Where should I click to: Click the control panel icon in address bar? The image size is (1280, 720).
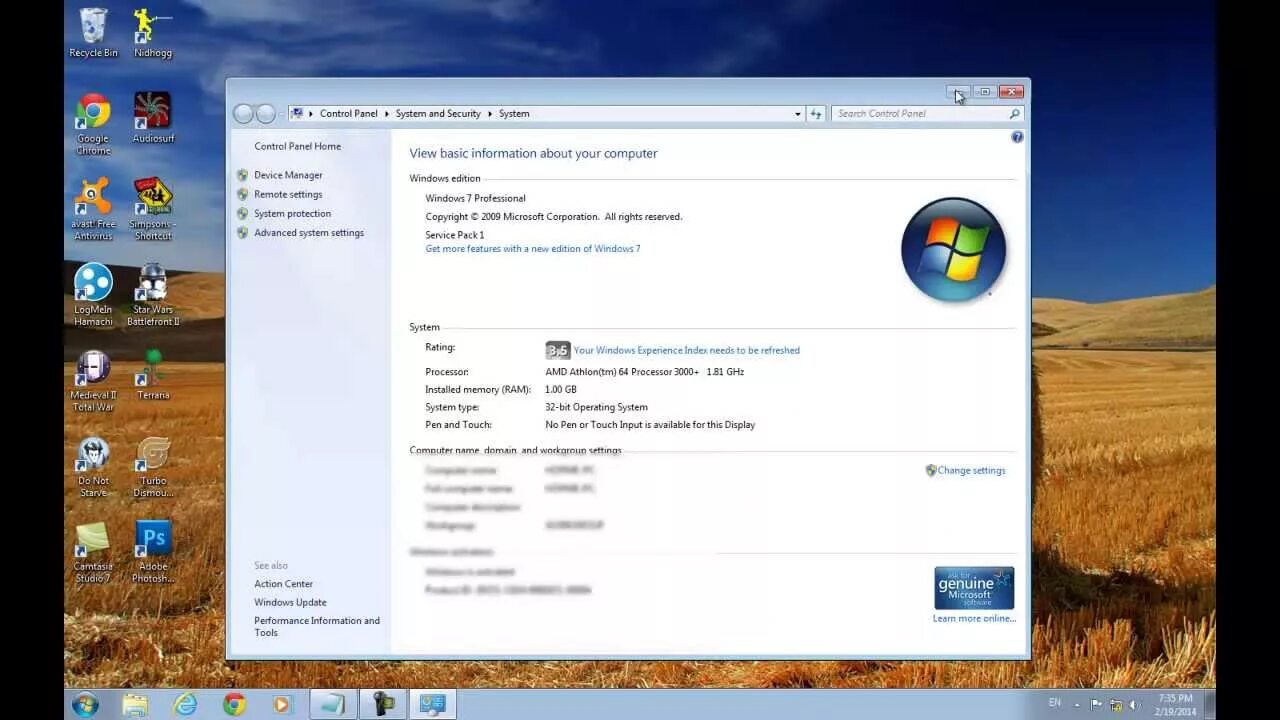pyautogui.click(x=297, y=114)
